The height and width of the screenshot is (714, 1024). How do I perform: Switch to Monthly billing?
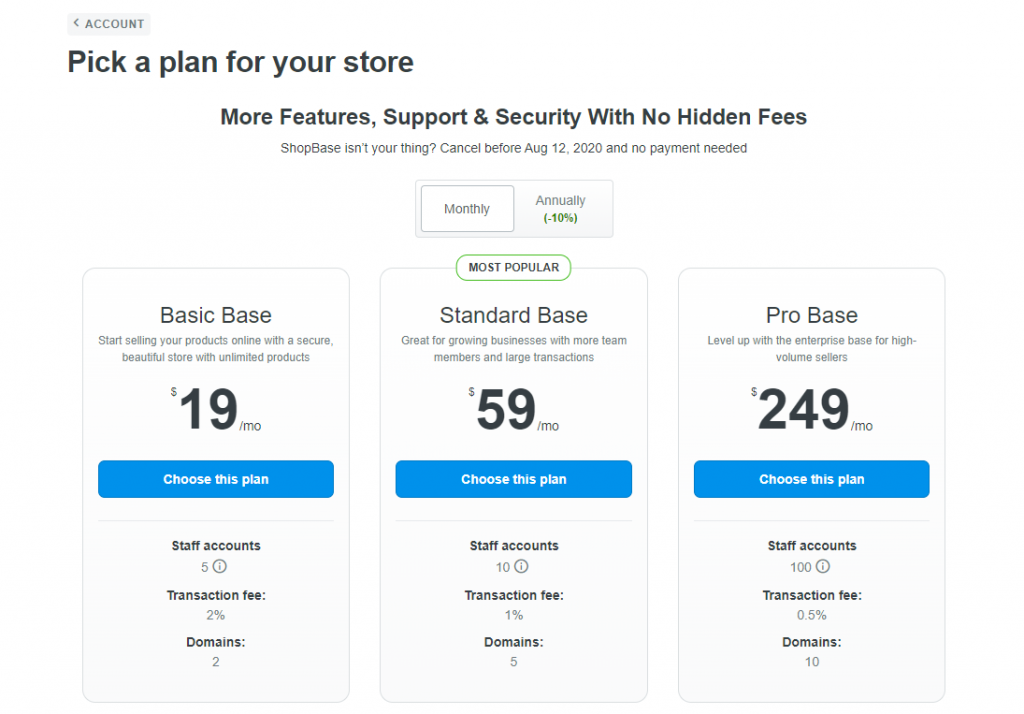coord(467,209)
